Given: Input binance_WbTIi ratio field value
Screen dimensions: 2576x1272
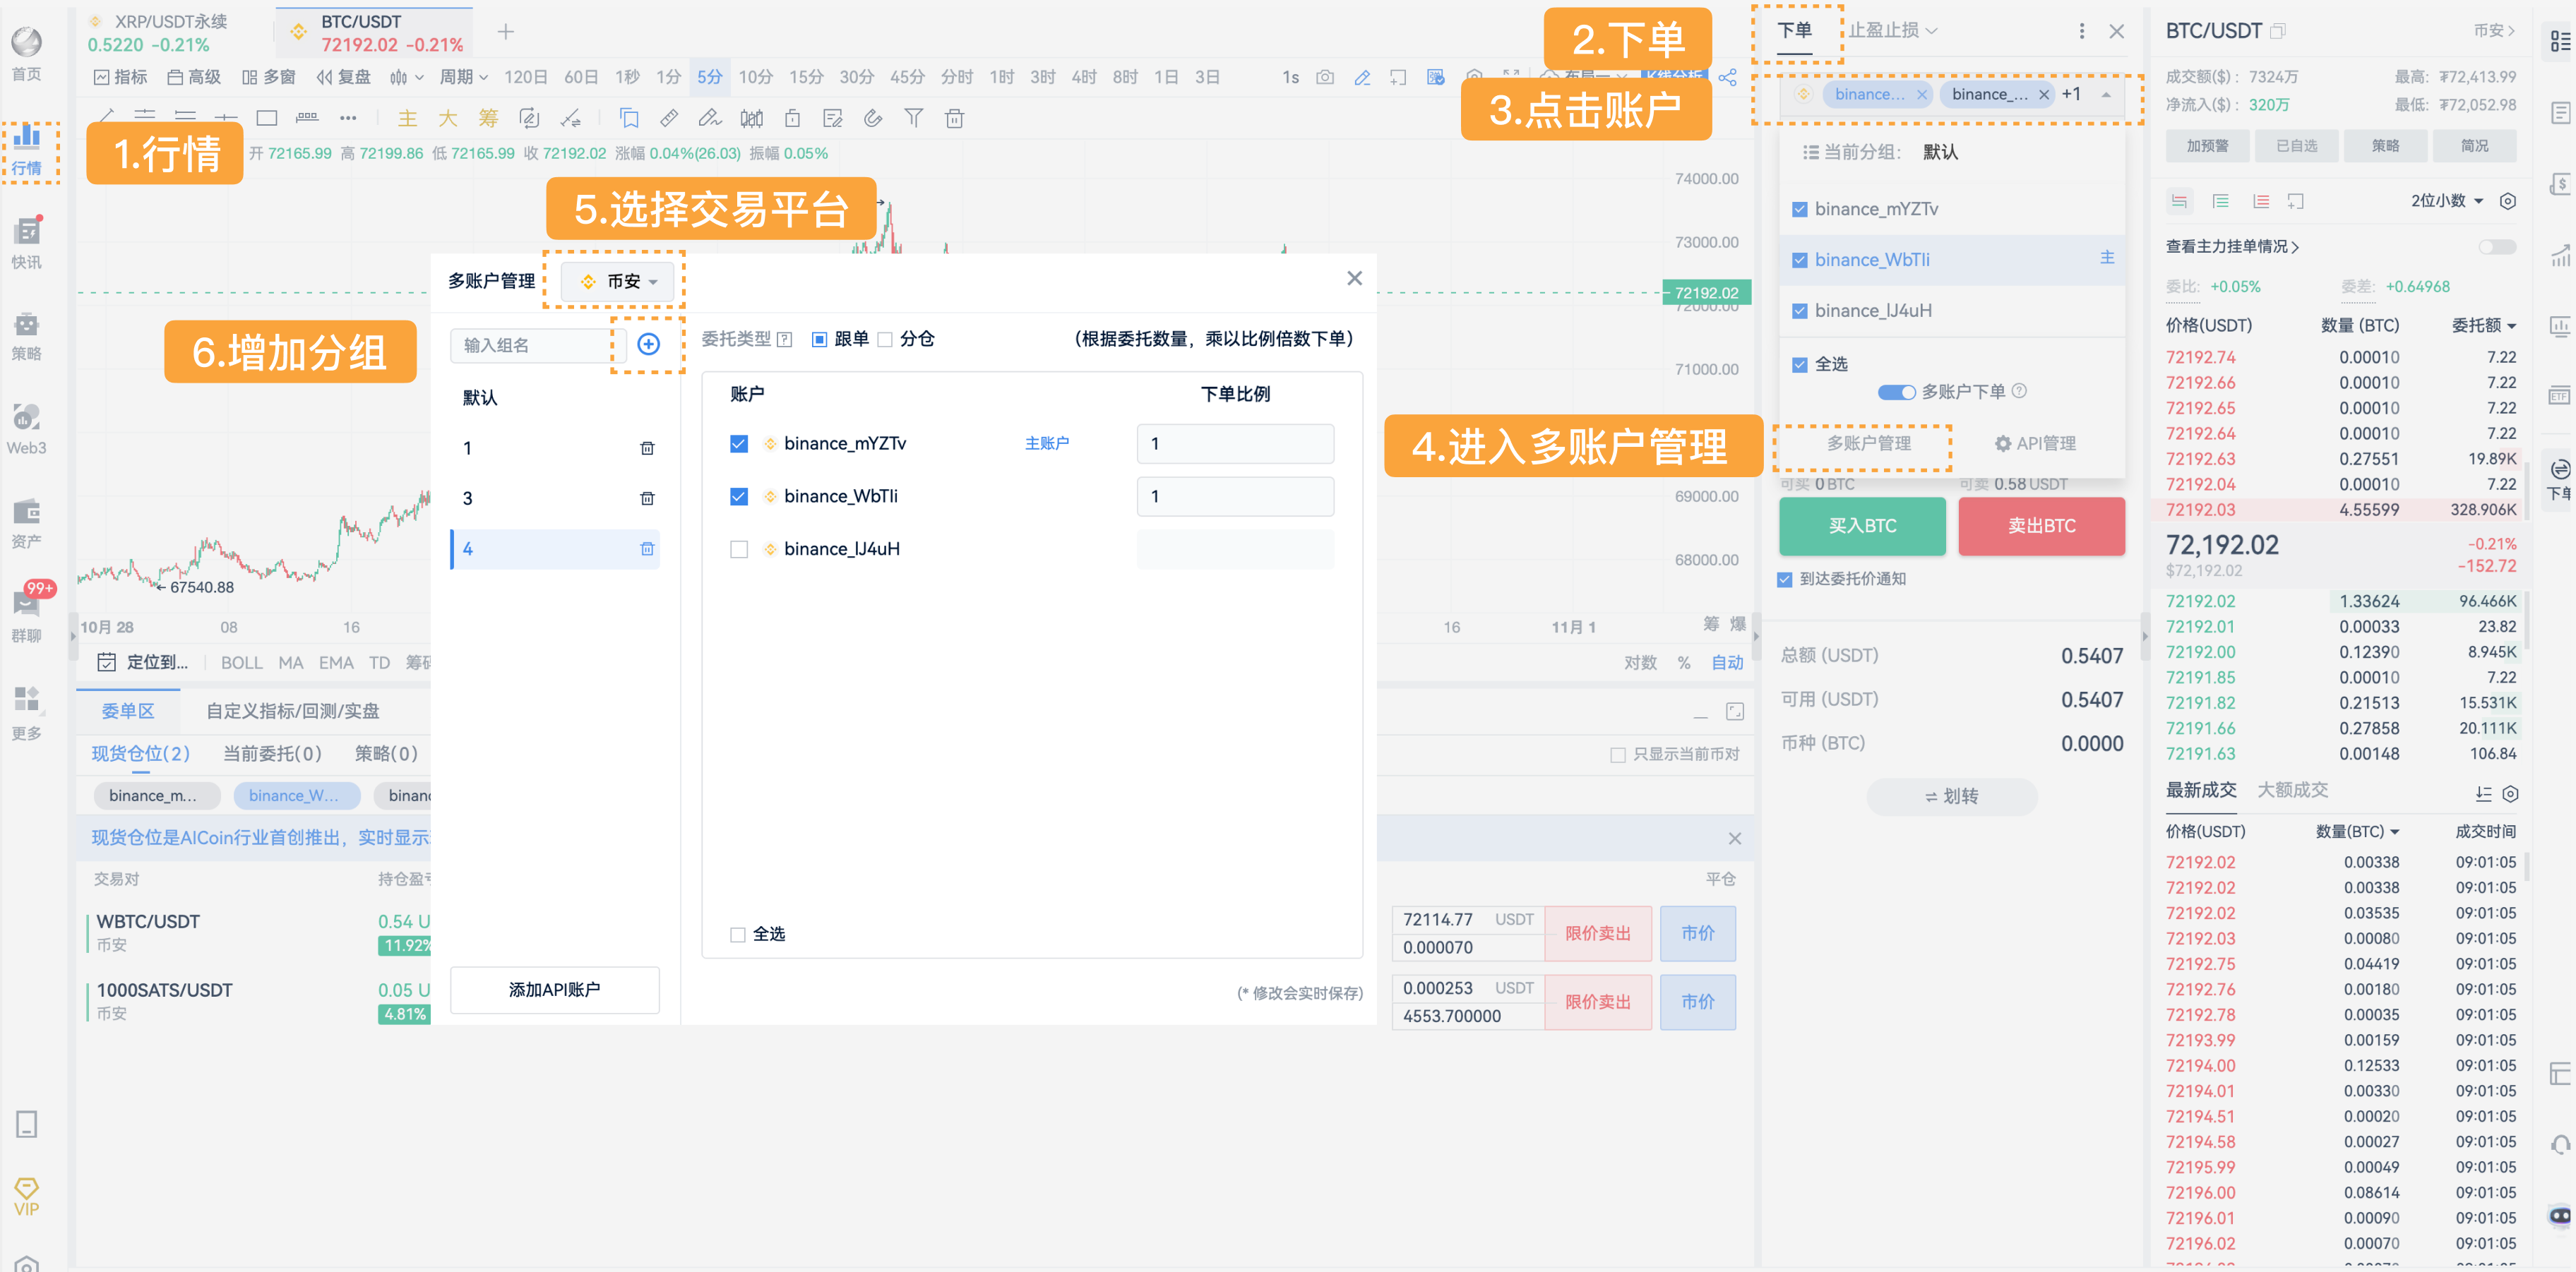Looking at the screenshot, I should (x=1236, y=496).
